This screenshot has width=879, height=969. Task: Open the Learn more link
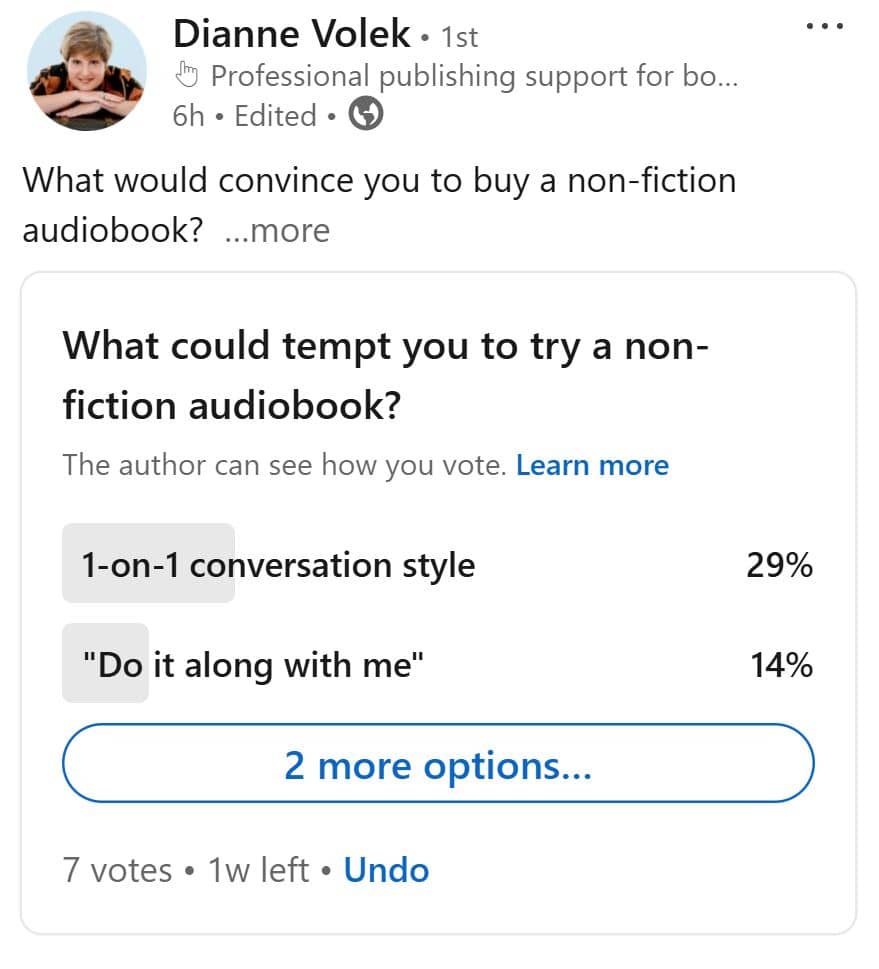592,465
